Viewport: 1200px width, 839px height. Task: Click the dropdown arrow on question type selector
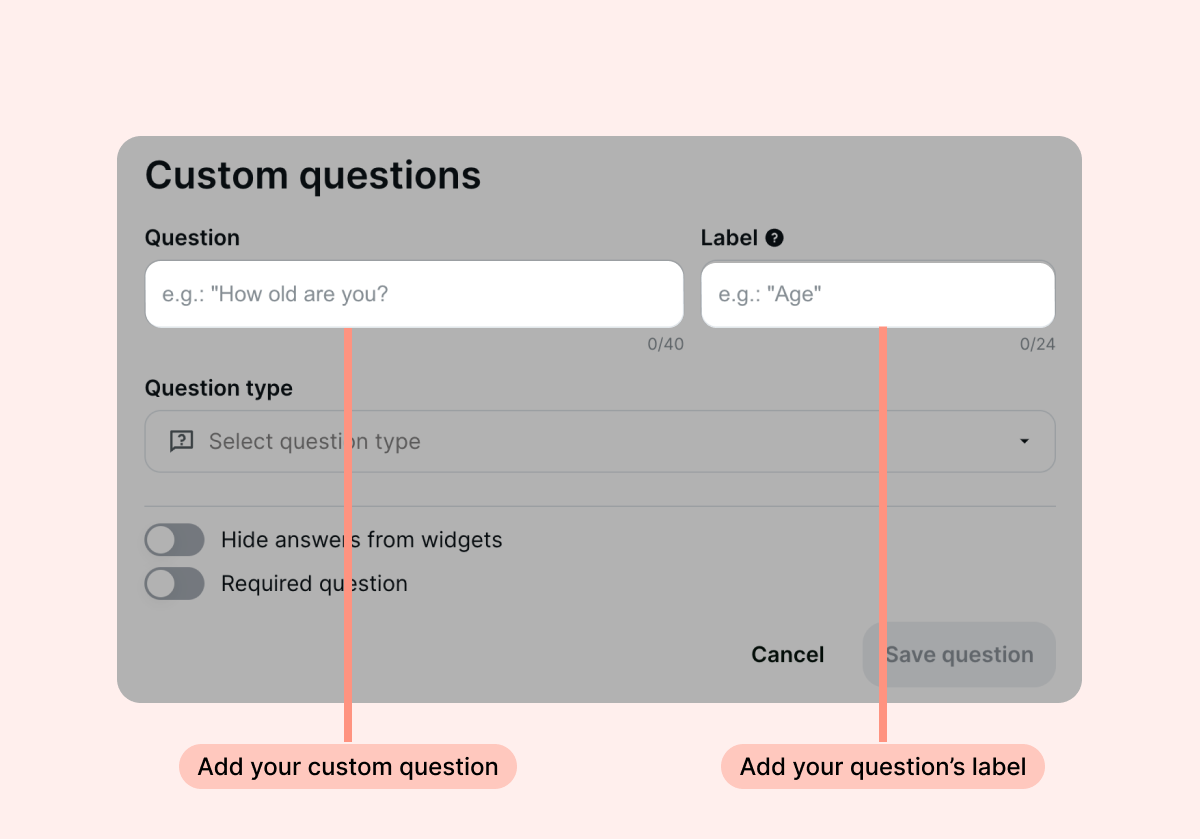[x=1023, y=441]
